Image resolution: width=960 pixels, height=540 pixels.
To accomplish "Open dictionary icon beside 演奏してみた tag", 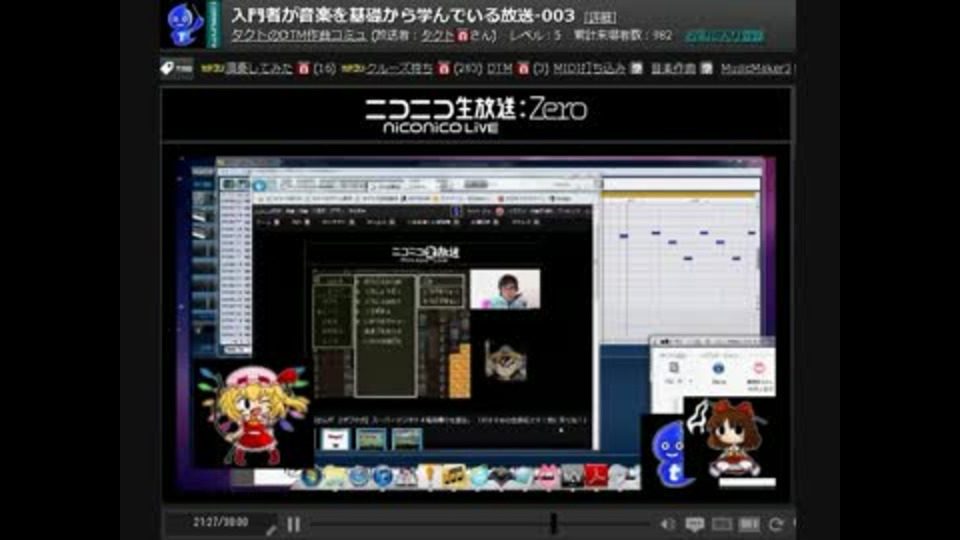I will point(303,69).
